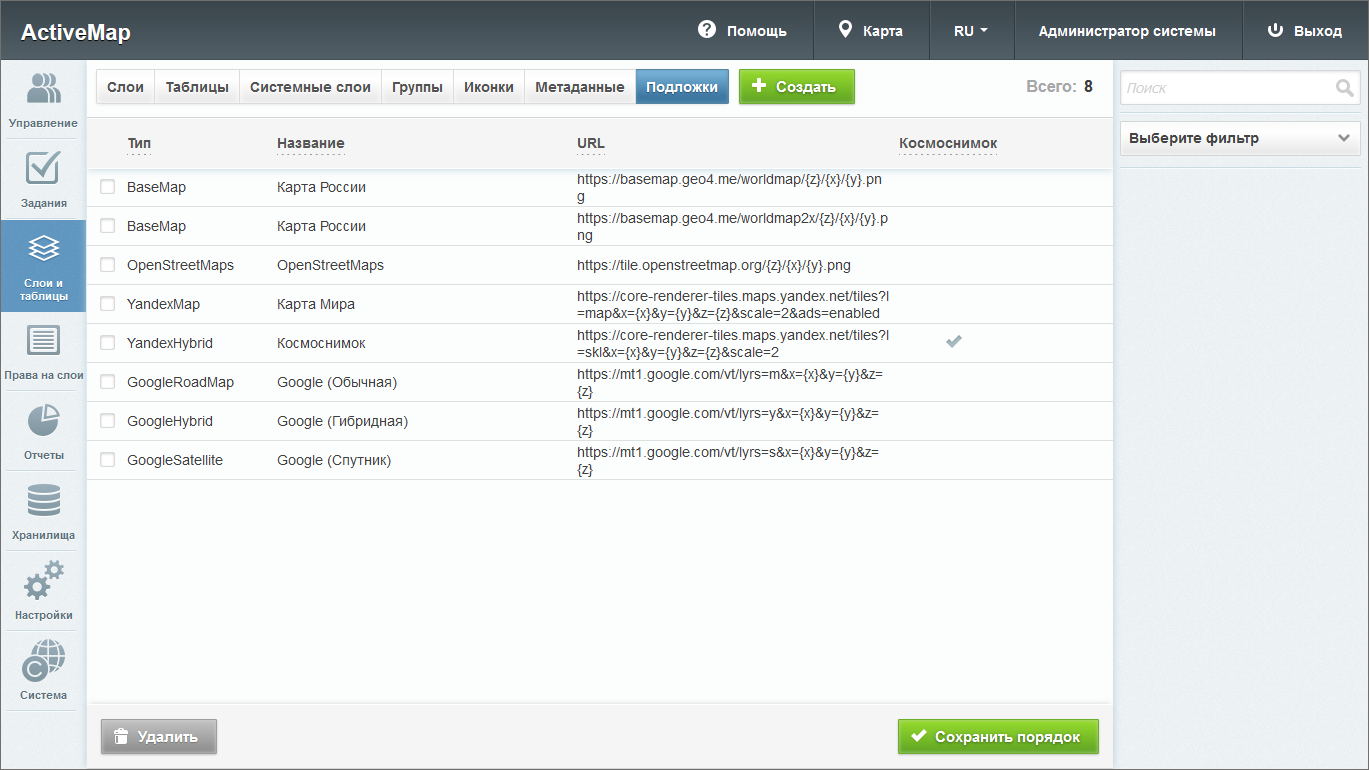Select the GoogleSatellite row checkbox

108,460
